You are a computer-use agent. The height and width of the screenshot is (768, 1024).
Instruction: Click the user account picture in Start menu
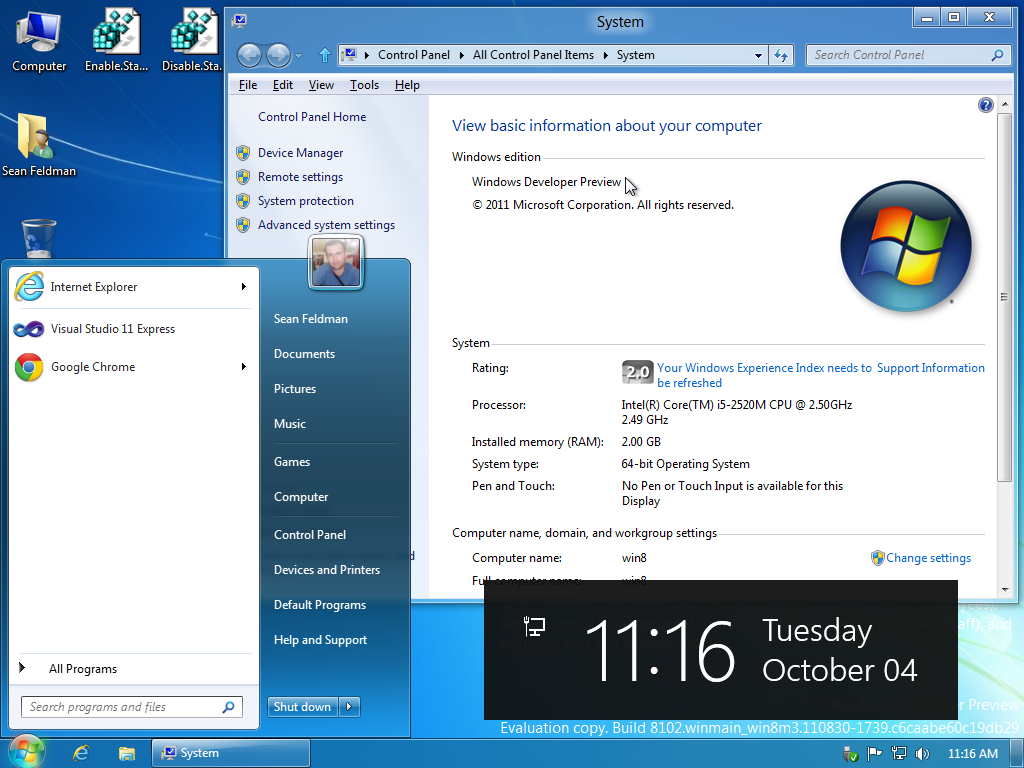pos(336,263)
